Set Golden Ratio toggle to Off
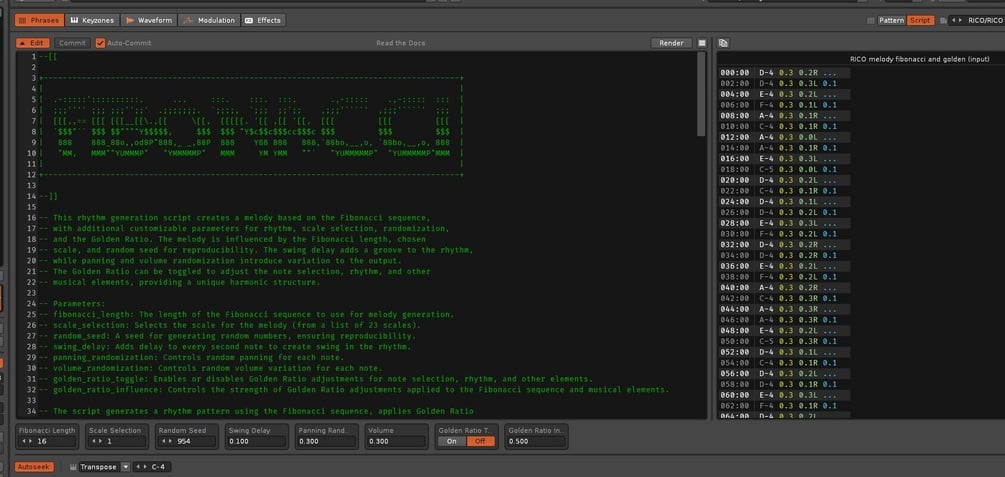 click(481, 441)
